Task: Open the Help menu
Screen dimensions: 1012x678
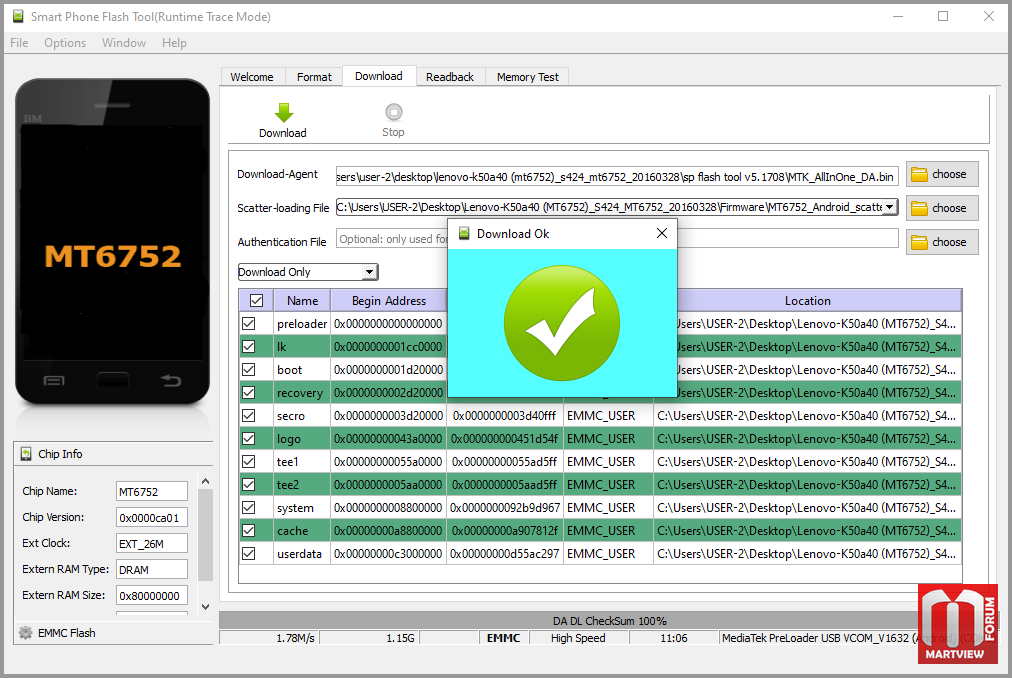Action: pyautogui.click(x=174, y=43)
